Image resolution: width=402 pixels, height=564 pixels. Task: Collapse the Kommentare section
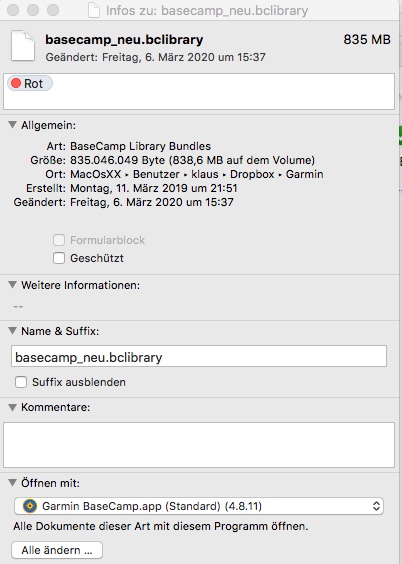(x=13, y=407)
